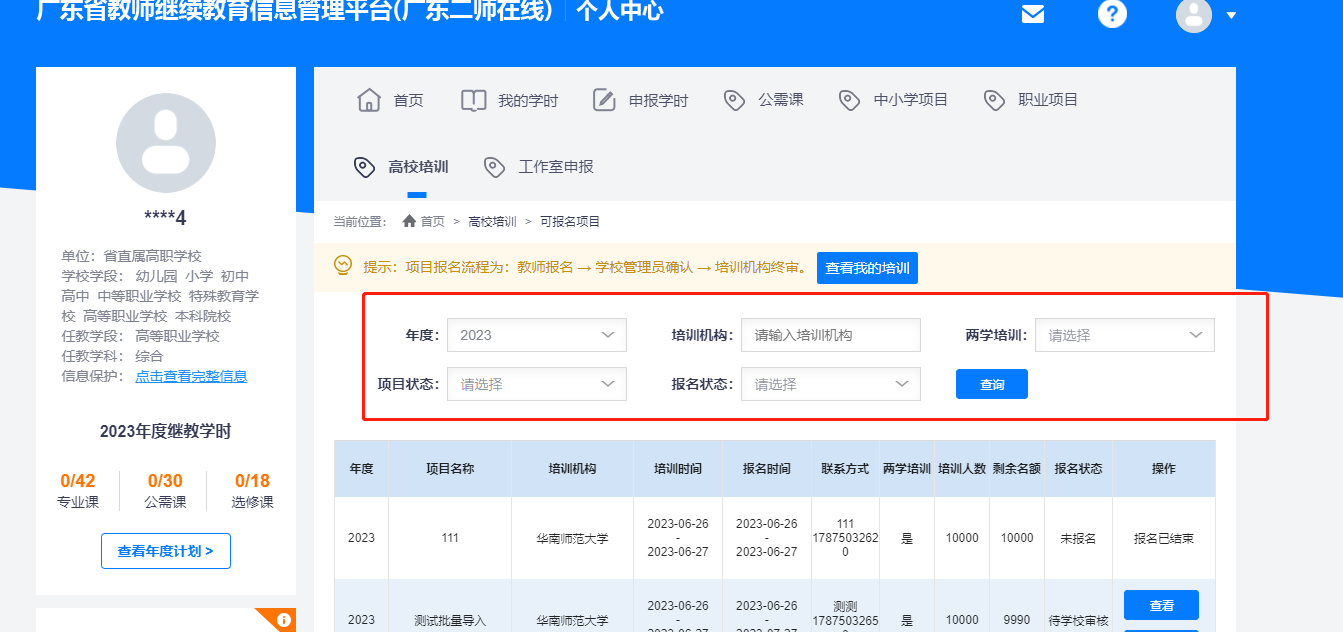Open the 职业项目 tab
This screenshot has width=1343, height=632.
(x=1047, y=100)
